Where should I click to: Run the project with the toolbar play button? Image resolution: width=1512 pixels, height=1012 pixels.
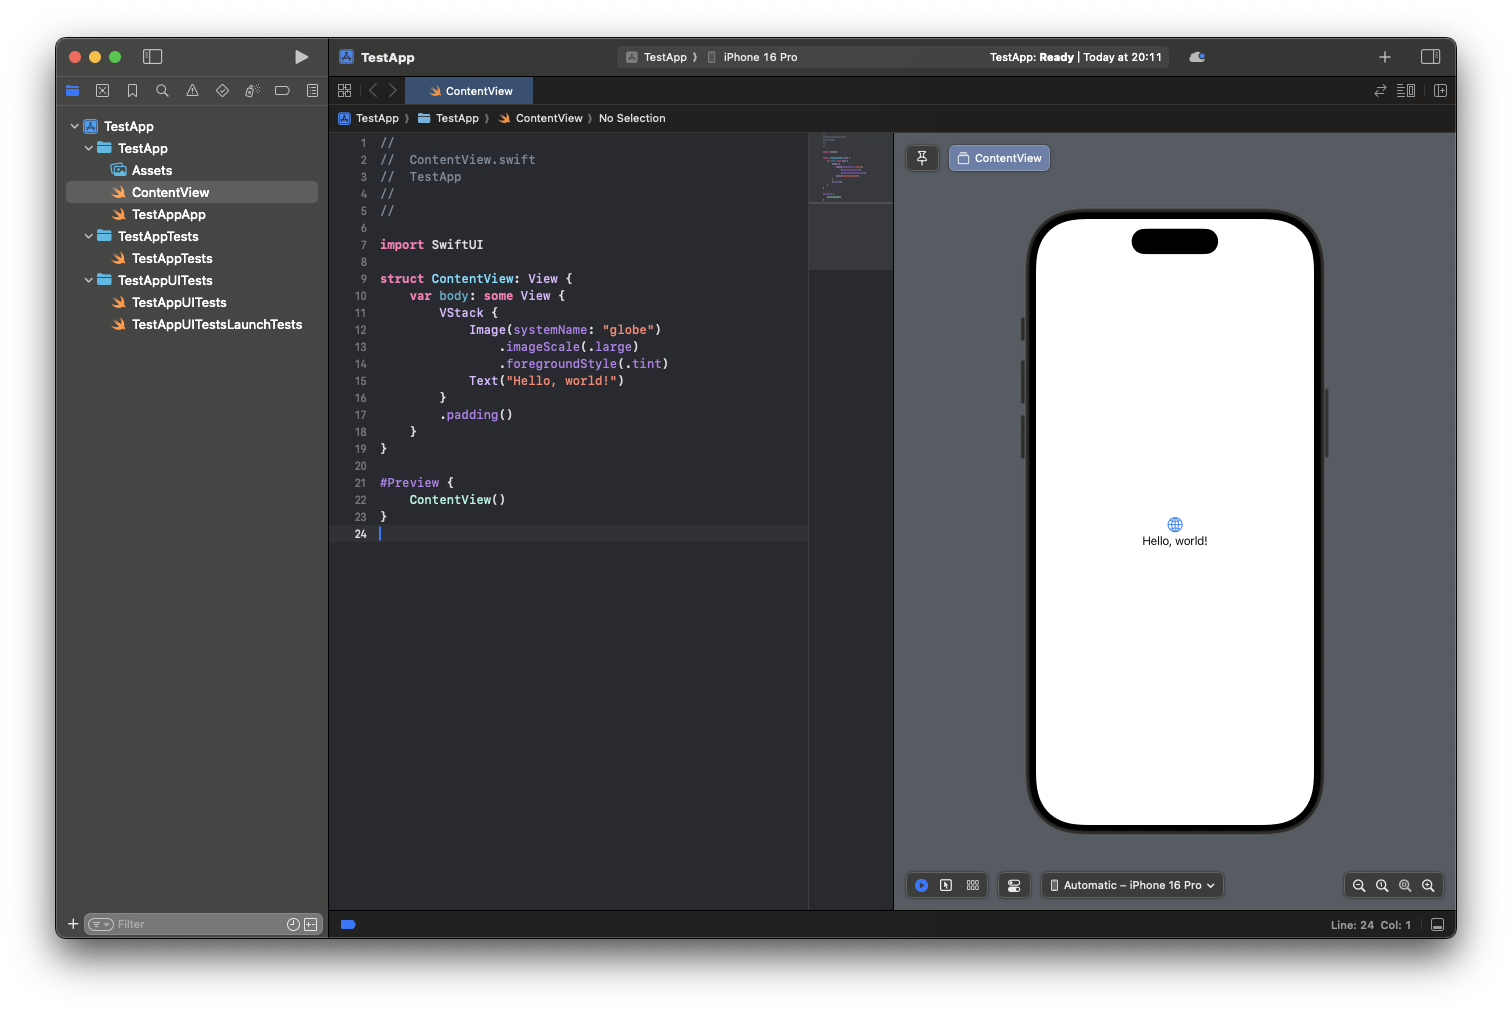[x=301, y=57]
